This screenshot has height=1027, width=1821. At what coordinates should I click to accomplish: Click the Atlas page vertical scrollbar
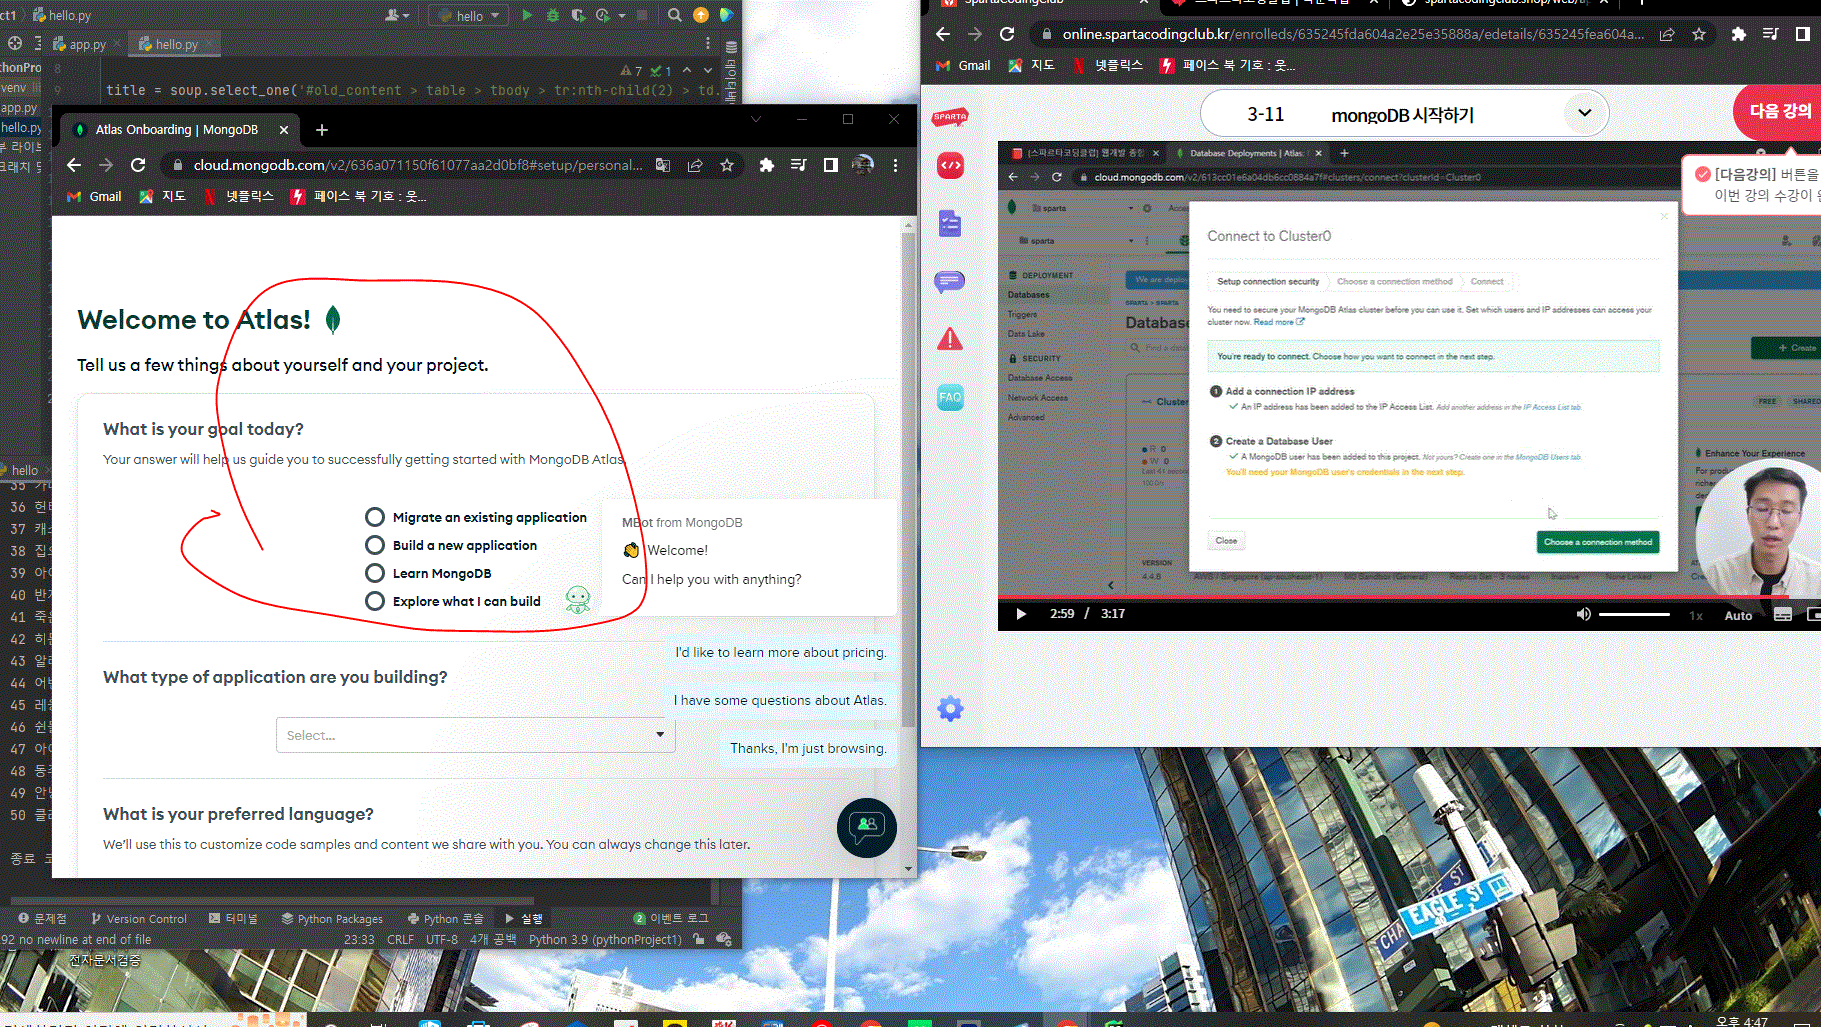[x=908, y=480]
